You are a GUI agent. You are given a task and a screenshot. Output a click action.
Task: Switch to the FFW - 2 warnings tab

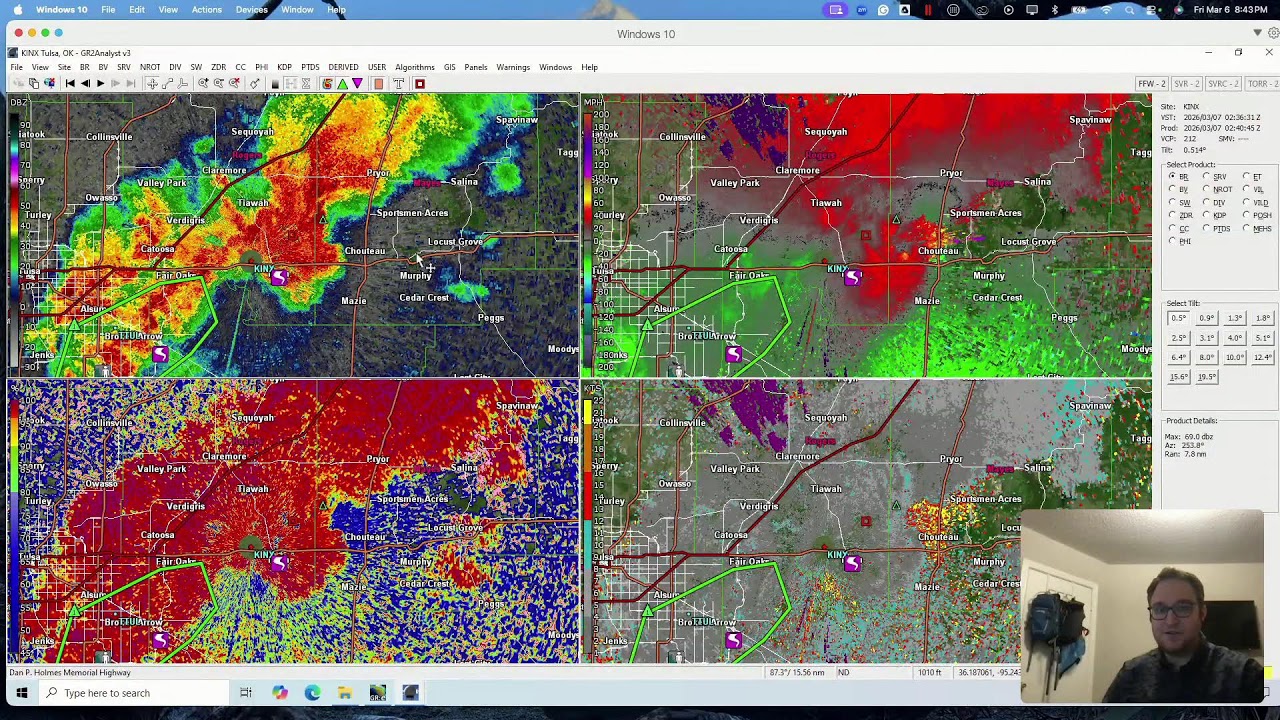click(1151, 84)
